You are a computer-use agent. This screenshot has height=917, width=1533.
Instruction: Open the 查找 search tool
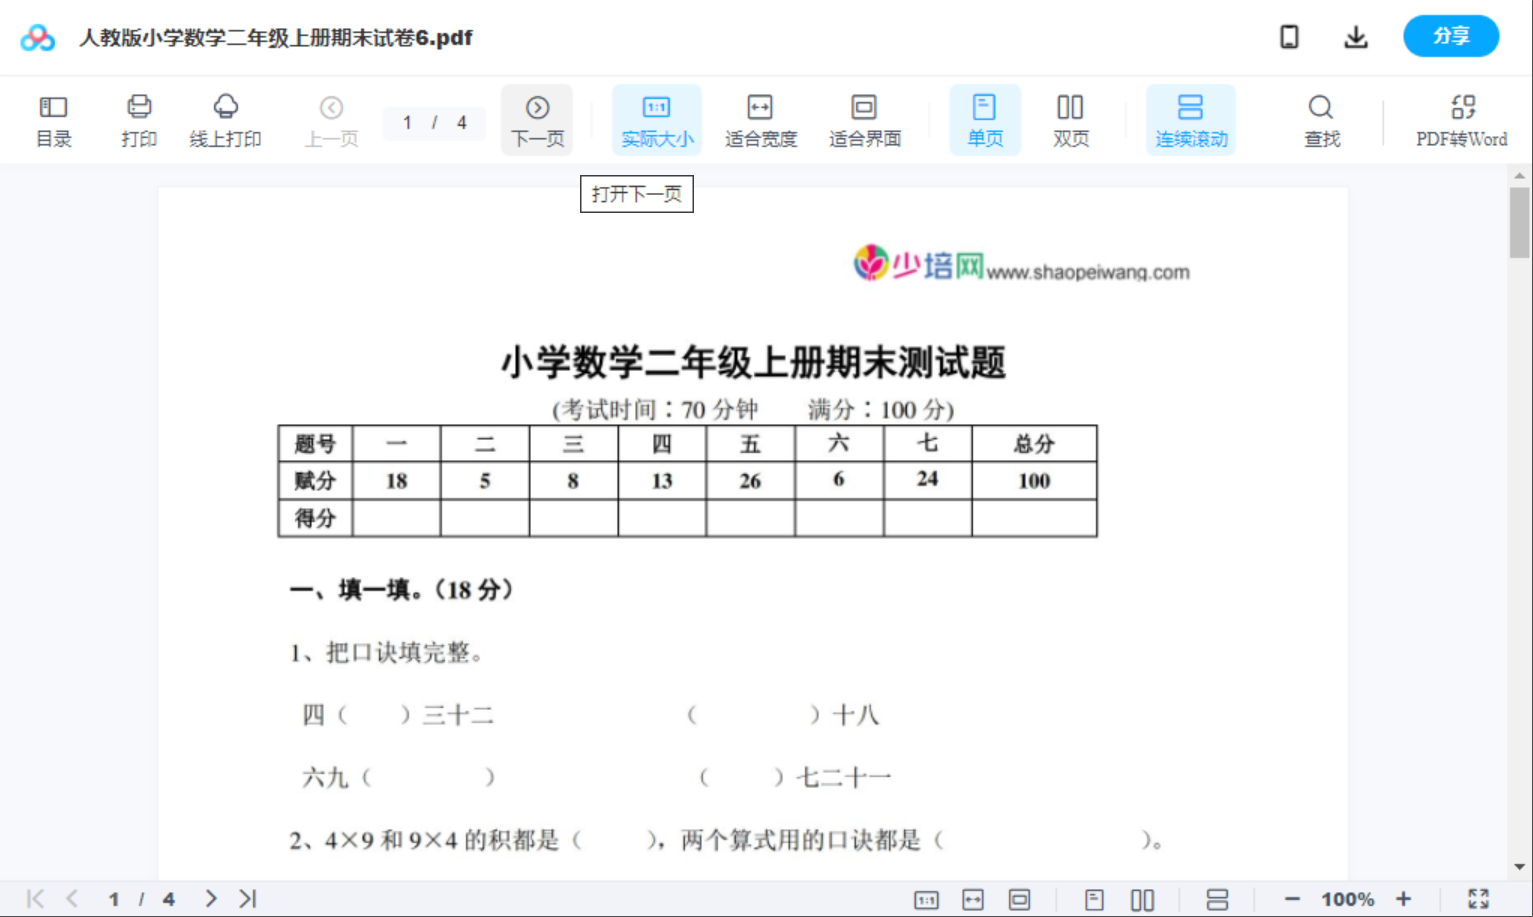[x=1321, y=119]
